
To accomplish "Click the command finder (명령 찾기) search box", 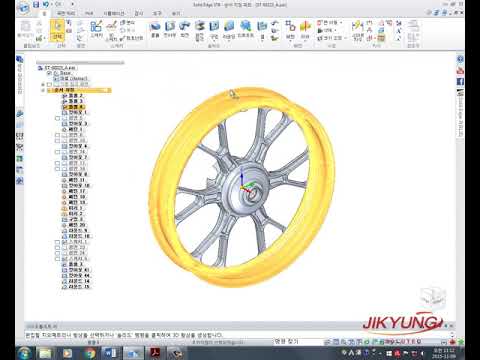I will coord(298,341).
